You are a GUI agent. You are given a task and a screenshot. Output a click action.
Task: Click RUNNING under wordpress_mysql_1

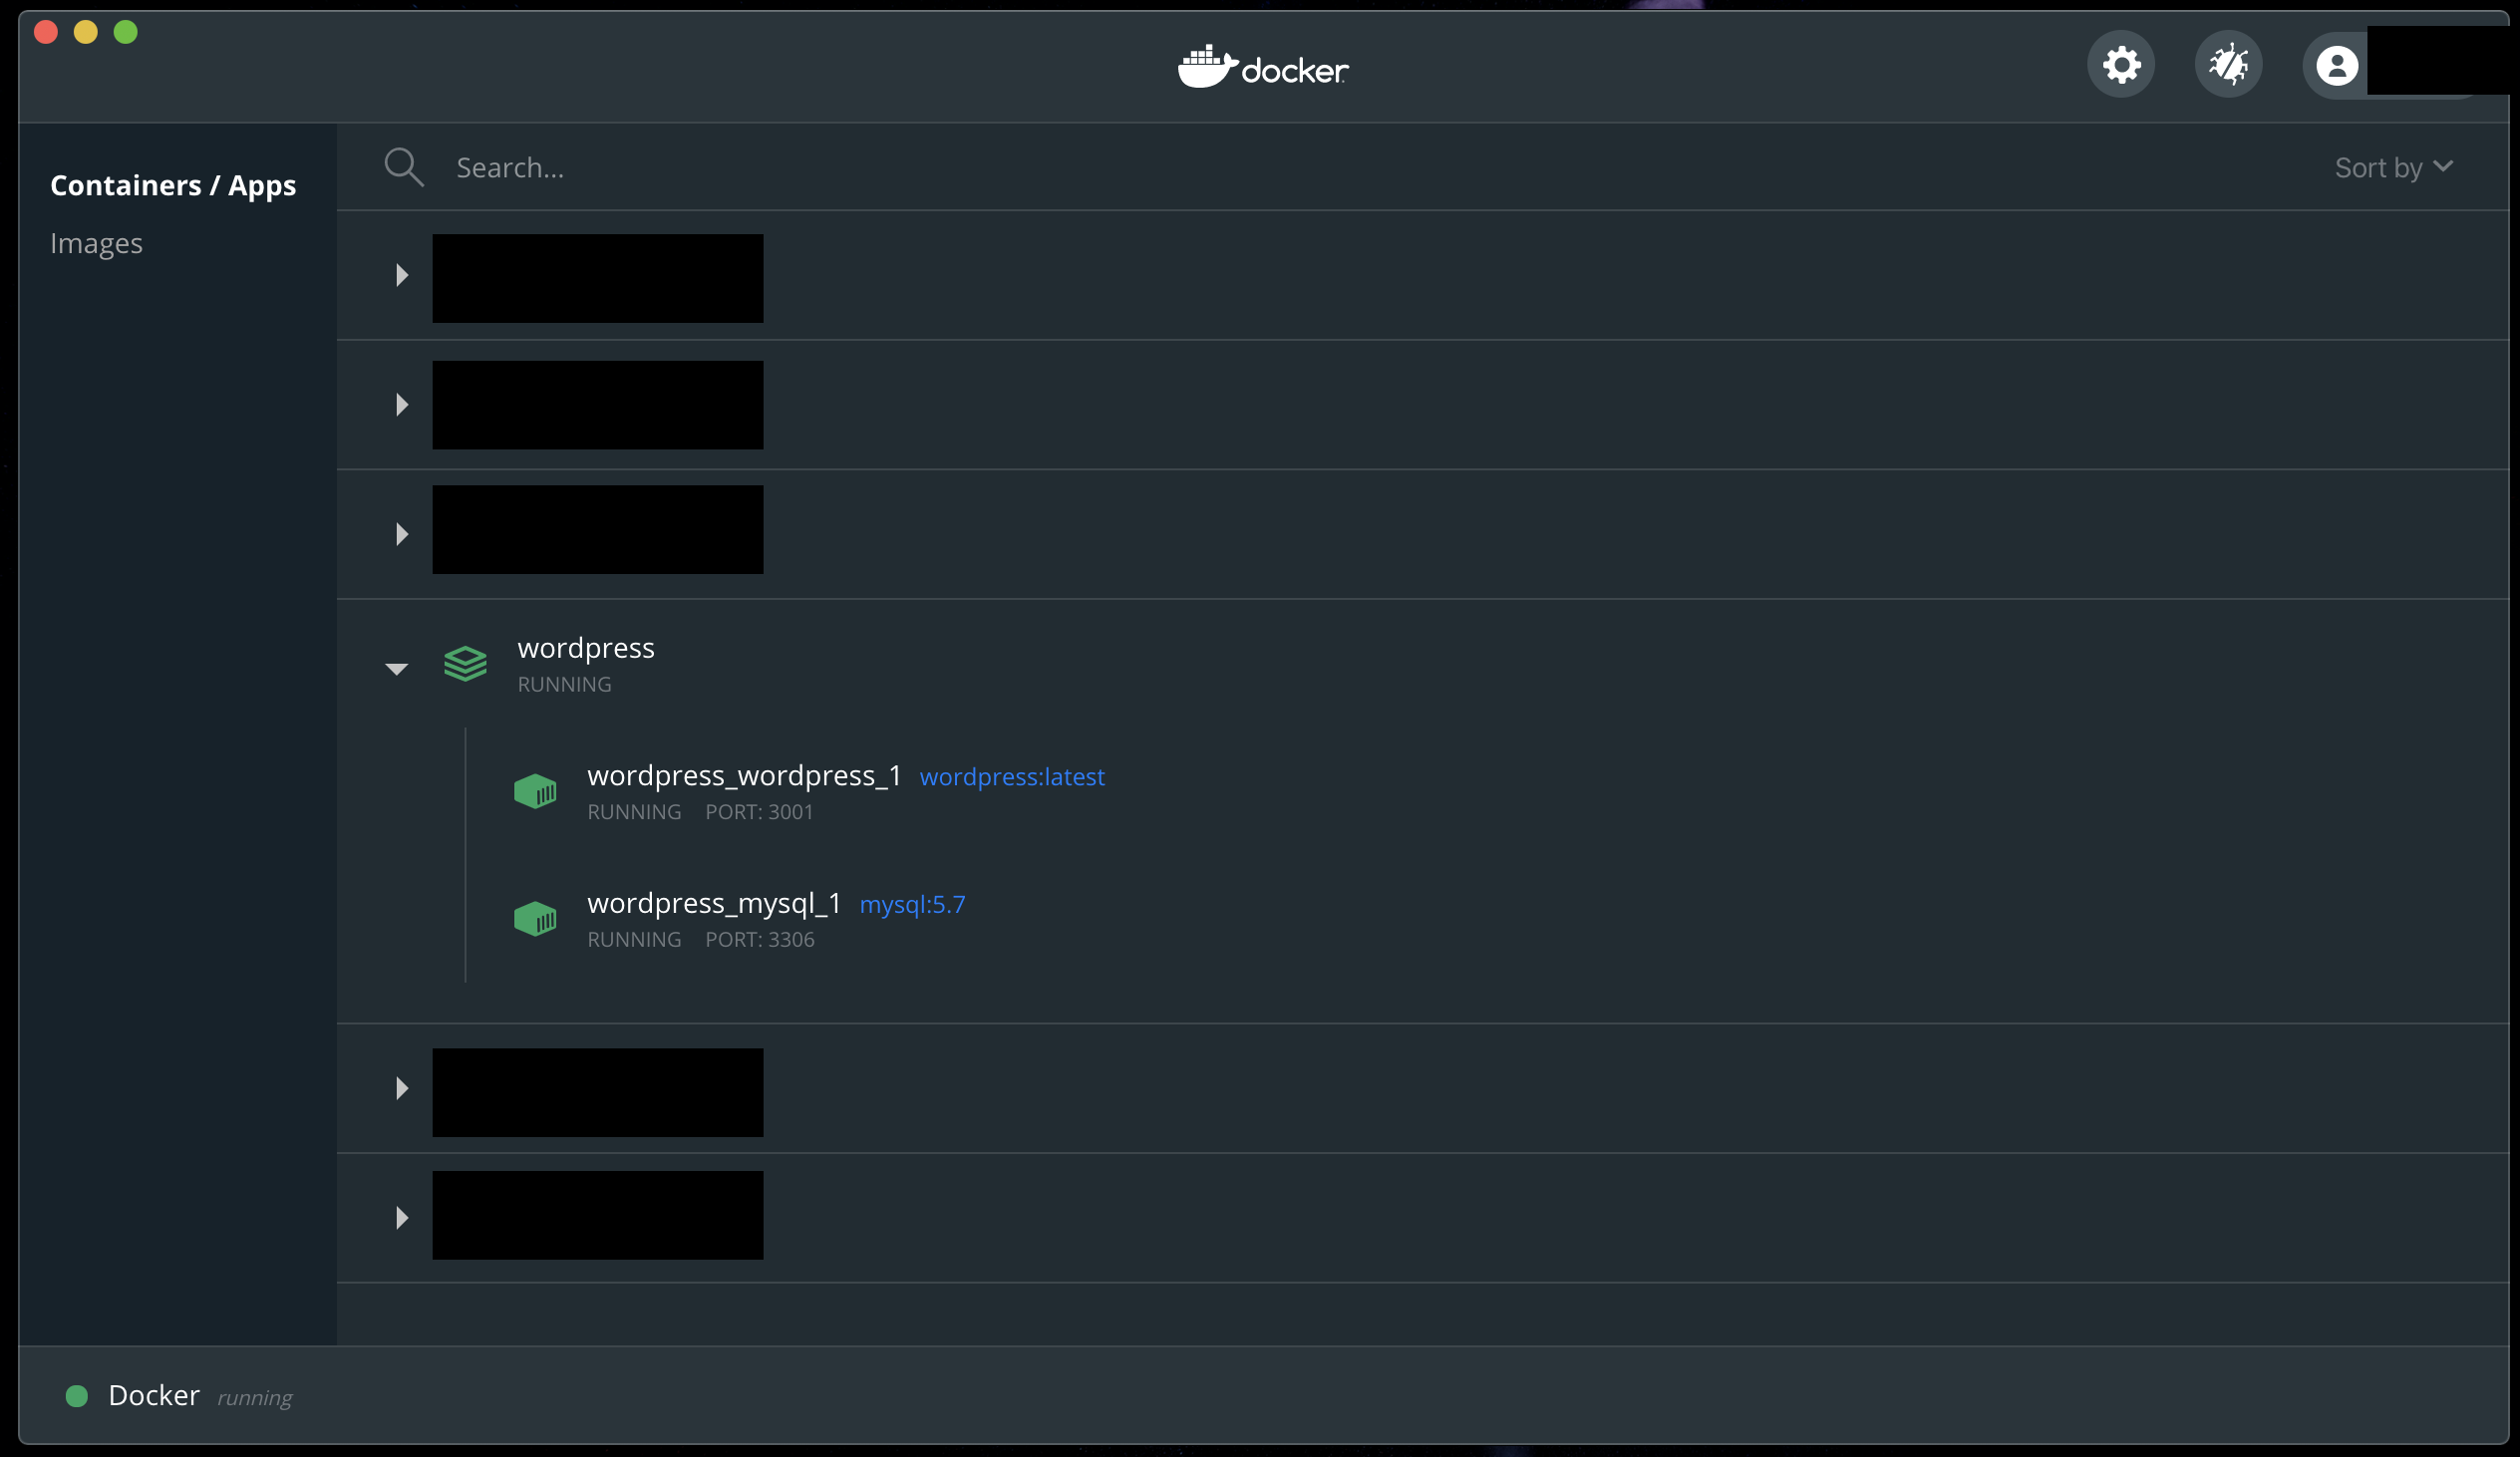coord(634,940)
